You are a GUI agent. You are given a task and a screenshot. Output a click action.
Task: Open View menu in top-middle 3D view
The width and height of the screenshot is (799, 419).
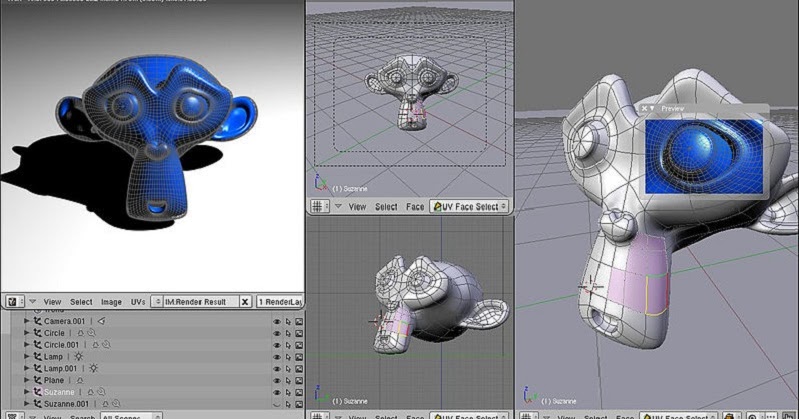pyautogui.click(x=357, y=206)
